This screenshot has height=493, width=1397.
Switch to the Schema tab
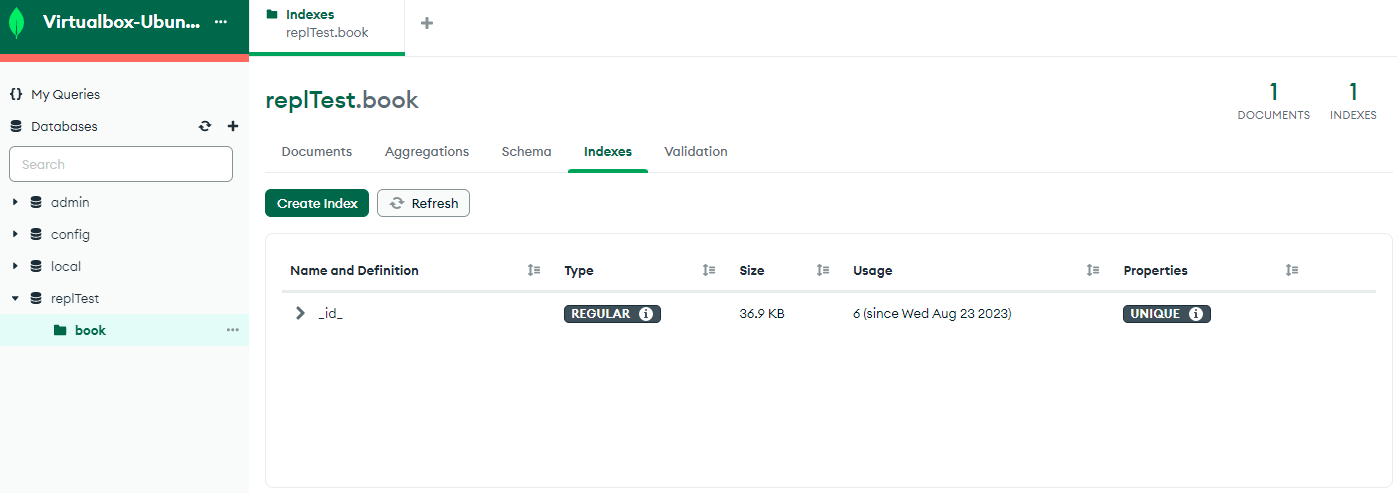tap(527, 152)
